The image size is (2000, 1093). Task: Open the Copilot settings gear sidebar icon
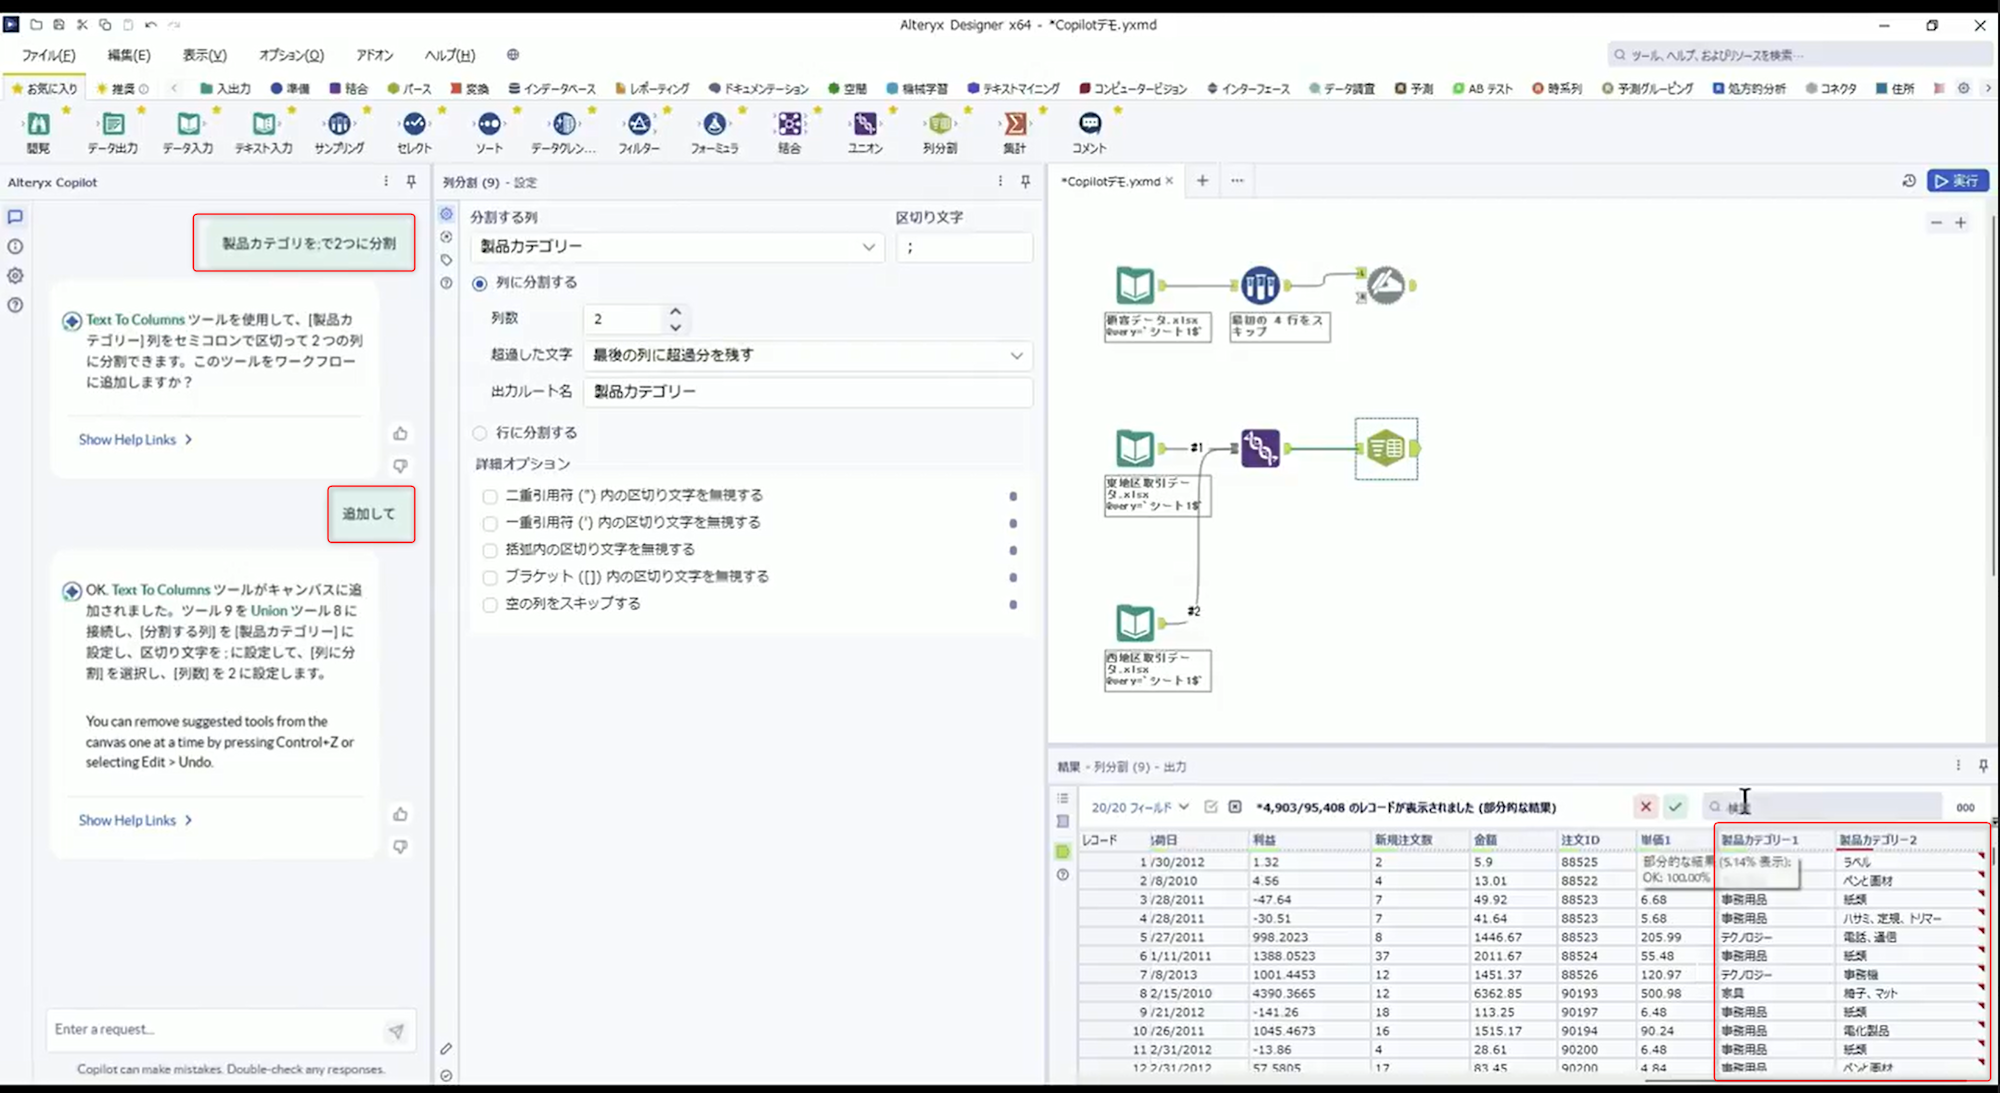pos(15,275)
